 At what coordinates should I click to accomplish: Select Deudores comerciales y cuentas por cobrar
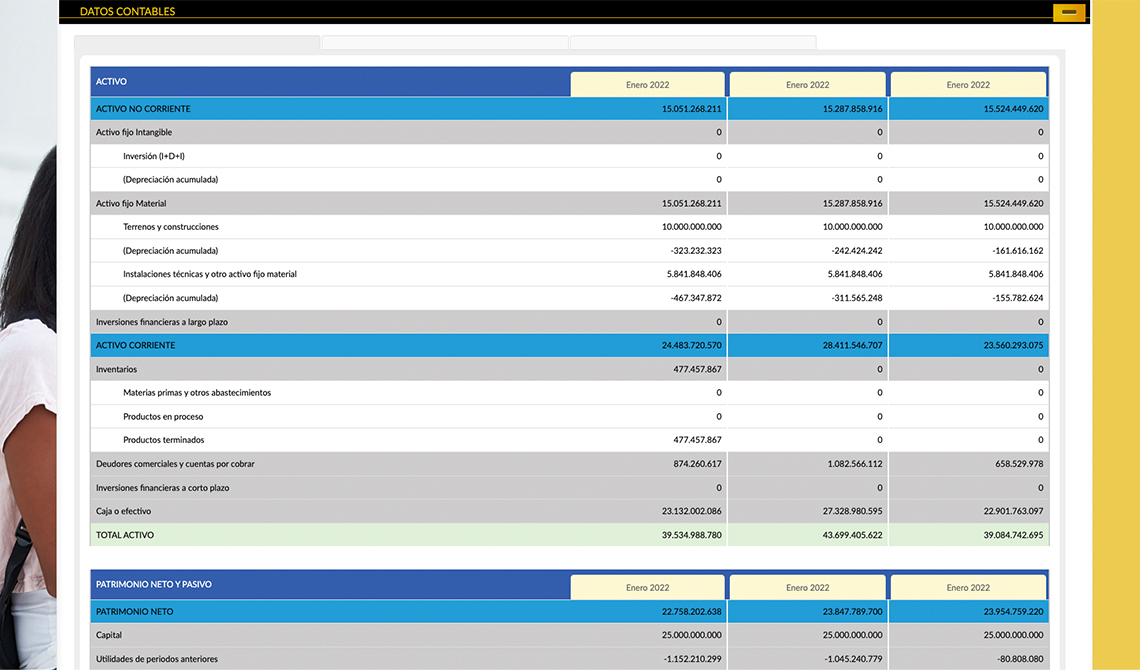tap(174, 464)
